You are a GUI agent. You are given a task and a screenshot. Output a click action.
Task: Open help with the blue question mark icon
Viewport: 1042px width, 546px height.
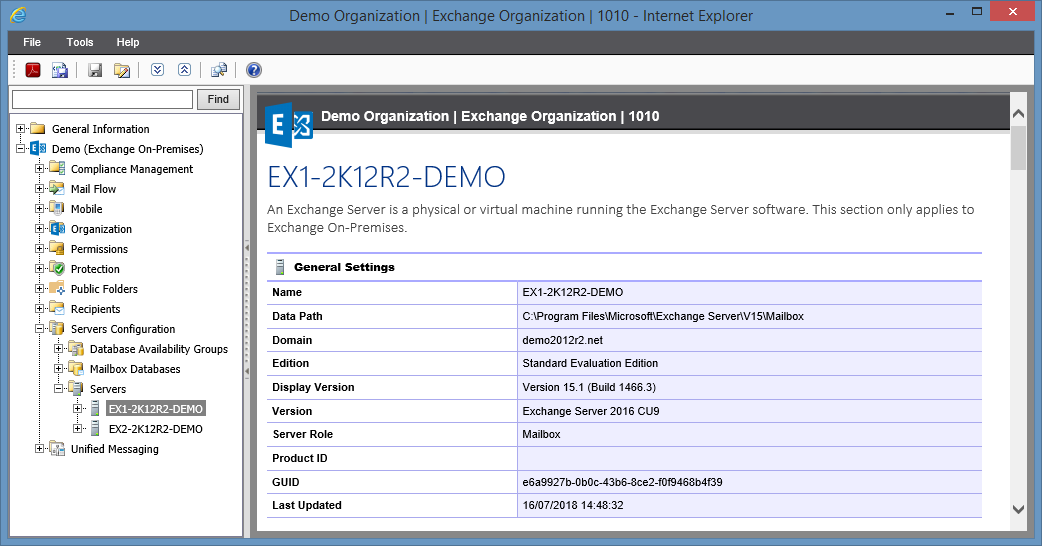tap(254, 70)
